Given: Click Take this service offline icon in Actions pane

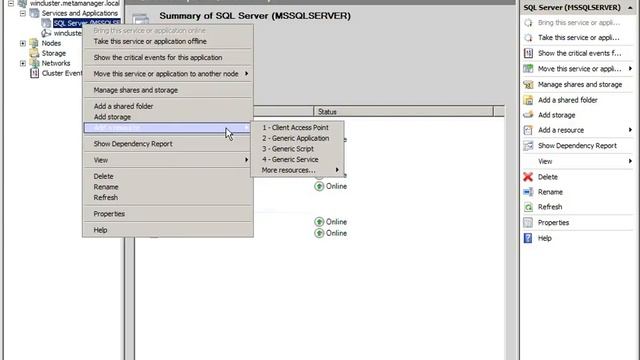Looking at the screenshot, I should click(x=528, y=38).
